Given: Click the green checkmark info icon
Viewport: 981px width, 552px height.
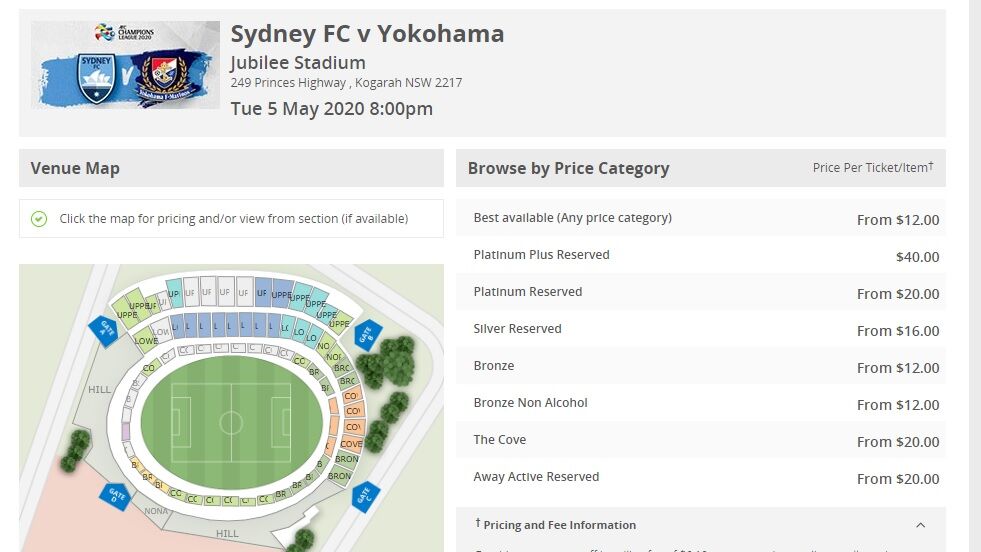Looking at the screenshot, I should pos(39,218).
